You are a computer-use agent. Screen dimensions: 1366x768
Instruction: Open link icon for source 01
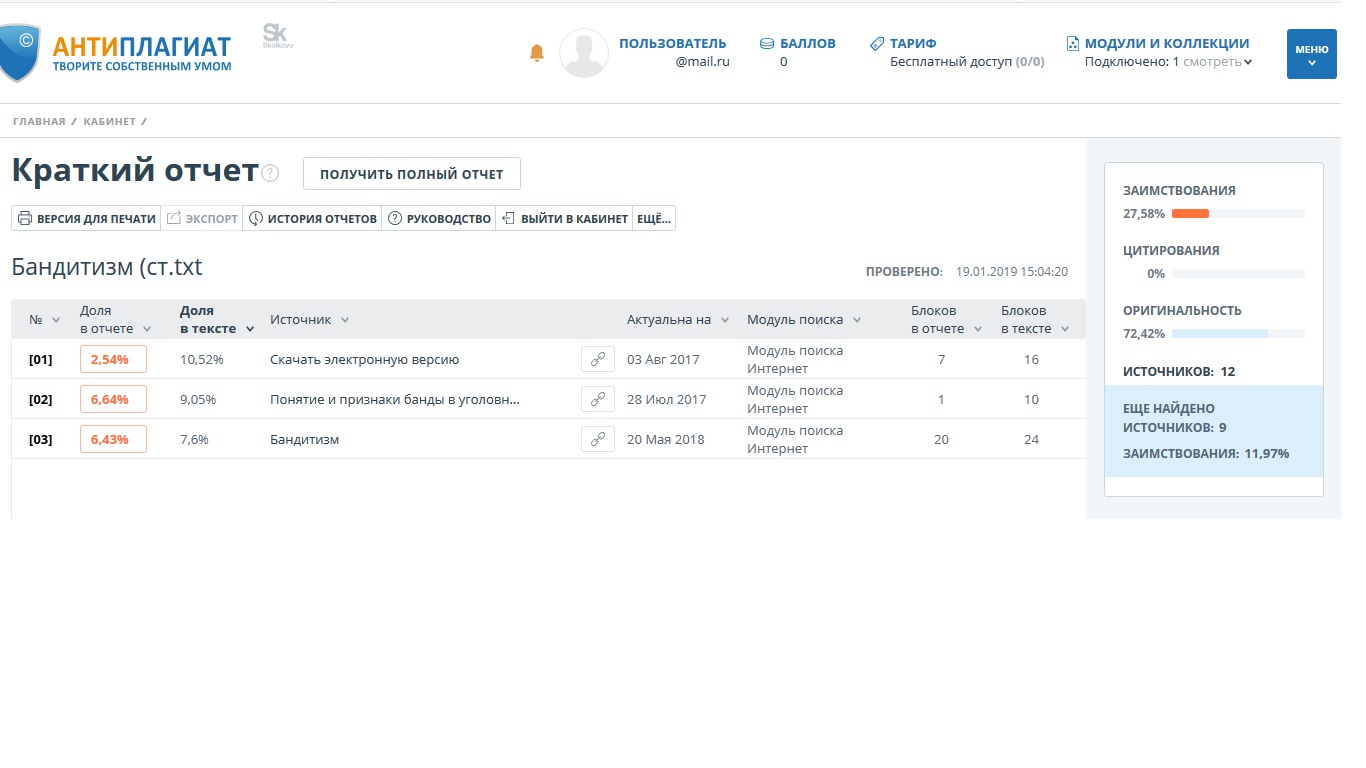(x=597, y=359)
